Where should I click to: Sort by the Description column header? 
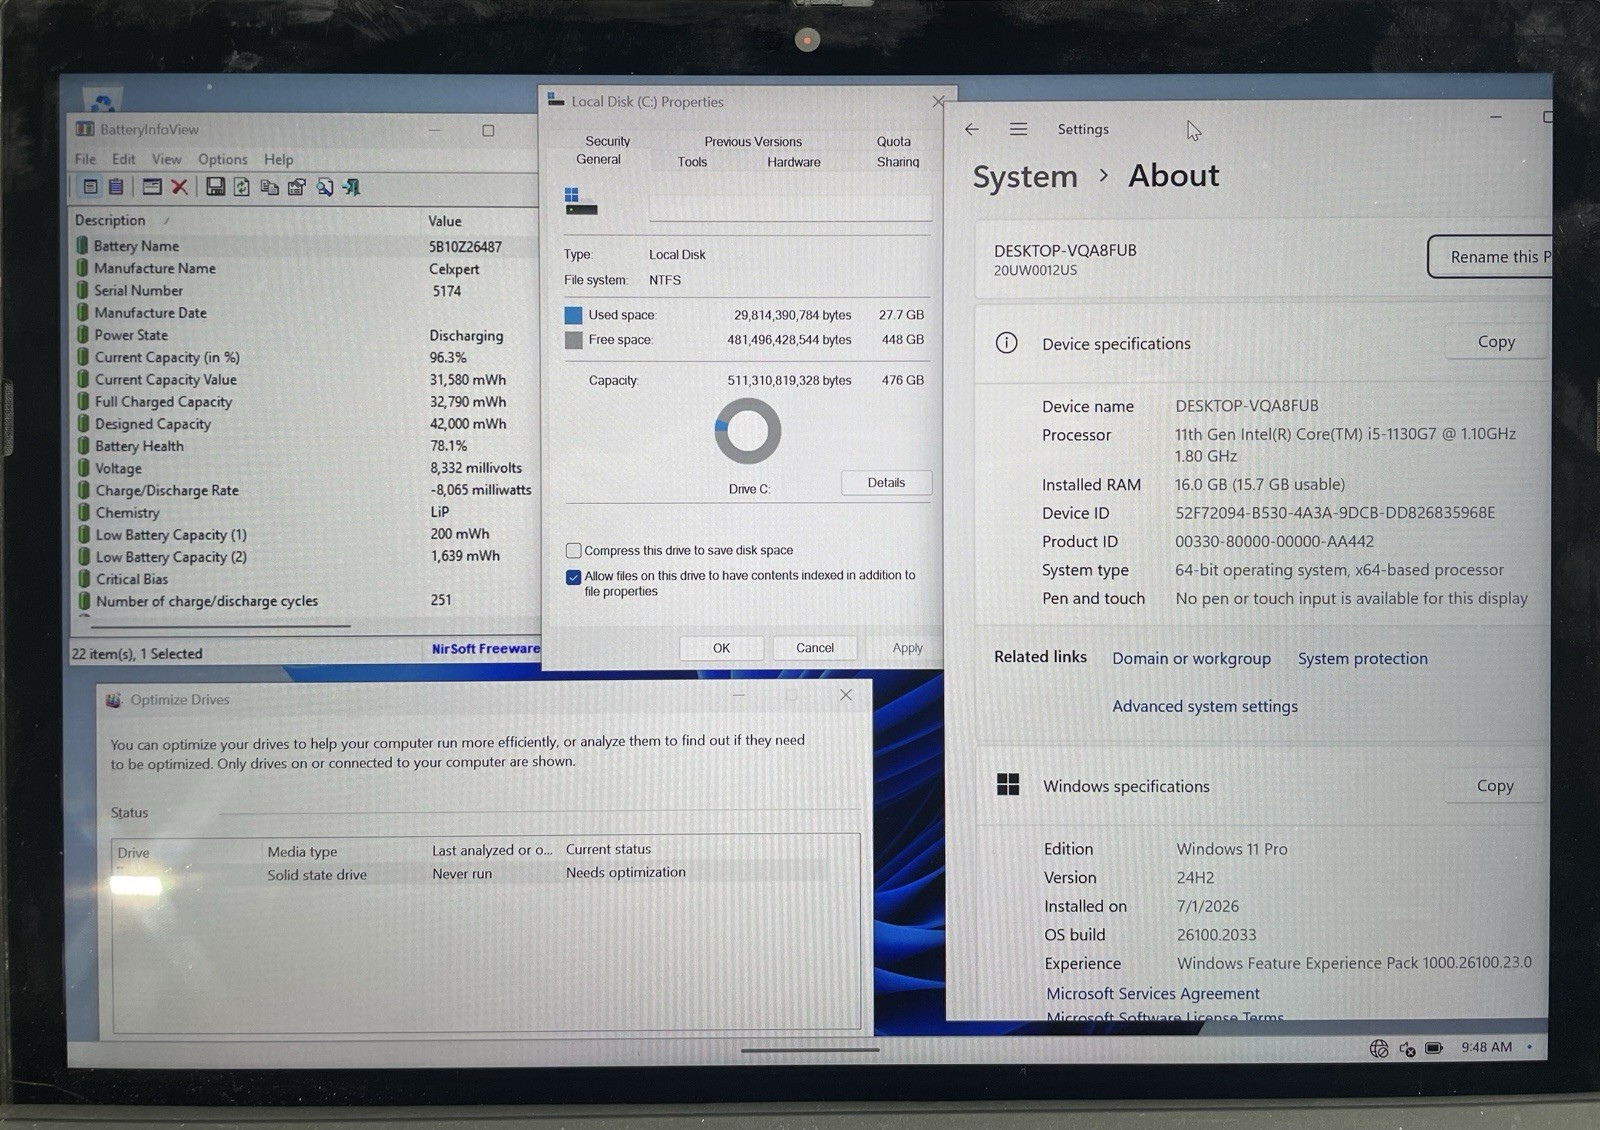[245, 220]
